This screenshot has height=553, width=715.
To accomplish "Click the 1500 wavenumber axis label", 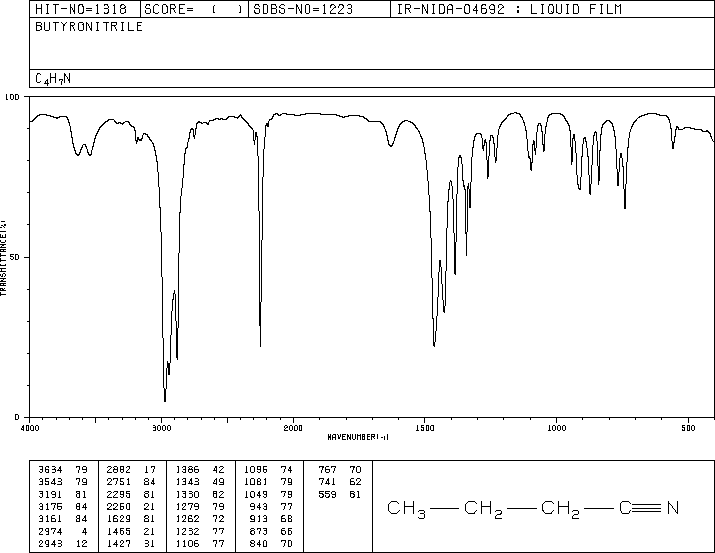I will tap(425, 428).
